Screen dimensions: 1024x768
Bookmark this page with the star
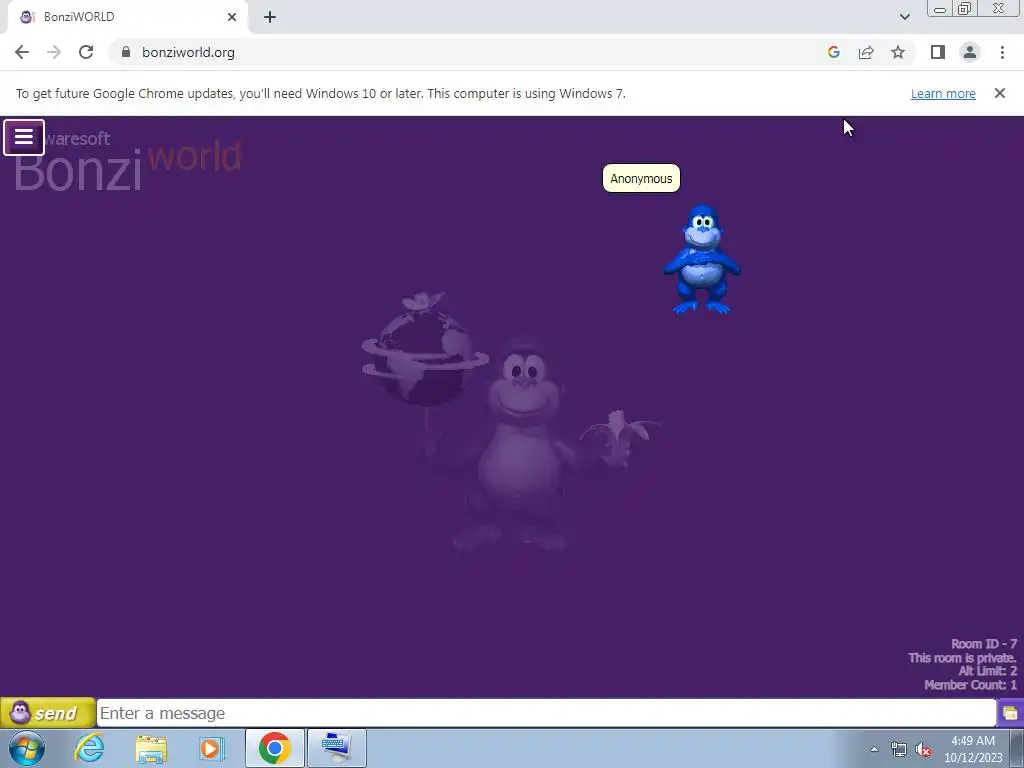coord(898,52)
